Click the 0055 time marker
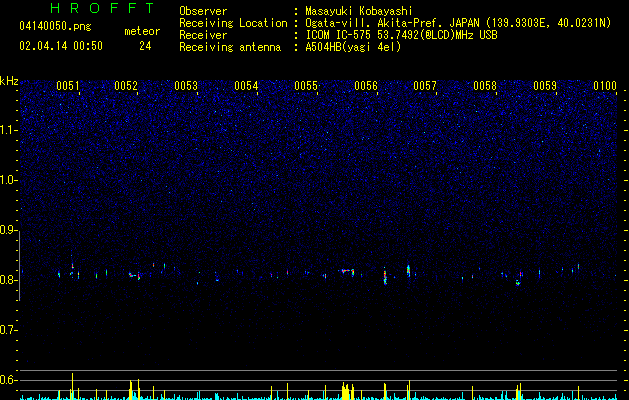Viewport: 629px width, 400px height. (x=306, y=86)
